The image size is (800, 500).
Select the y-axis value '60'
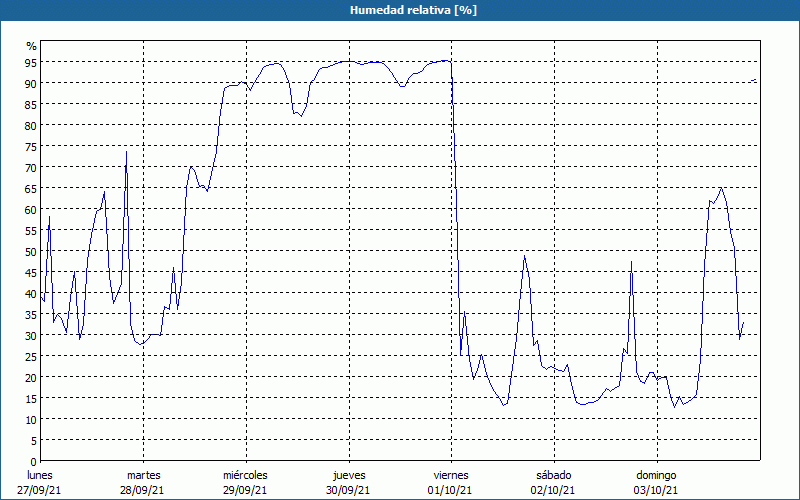31,209
